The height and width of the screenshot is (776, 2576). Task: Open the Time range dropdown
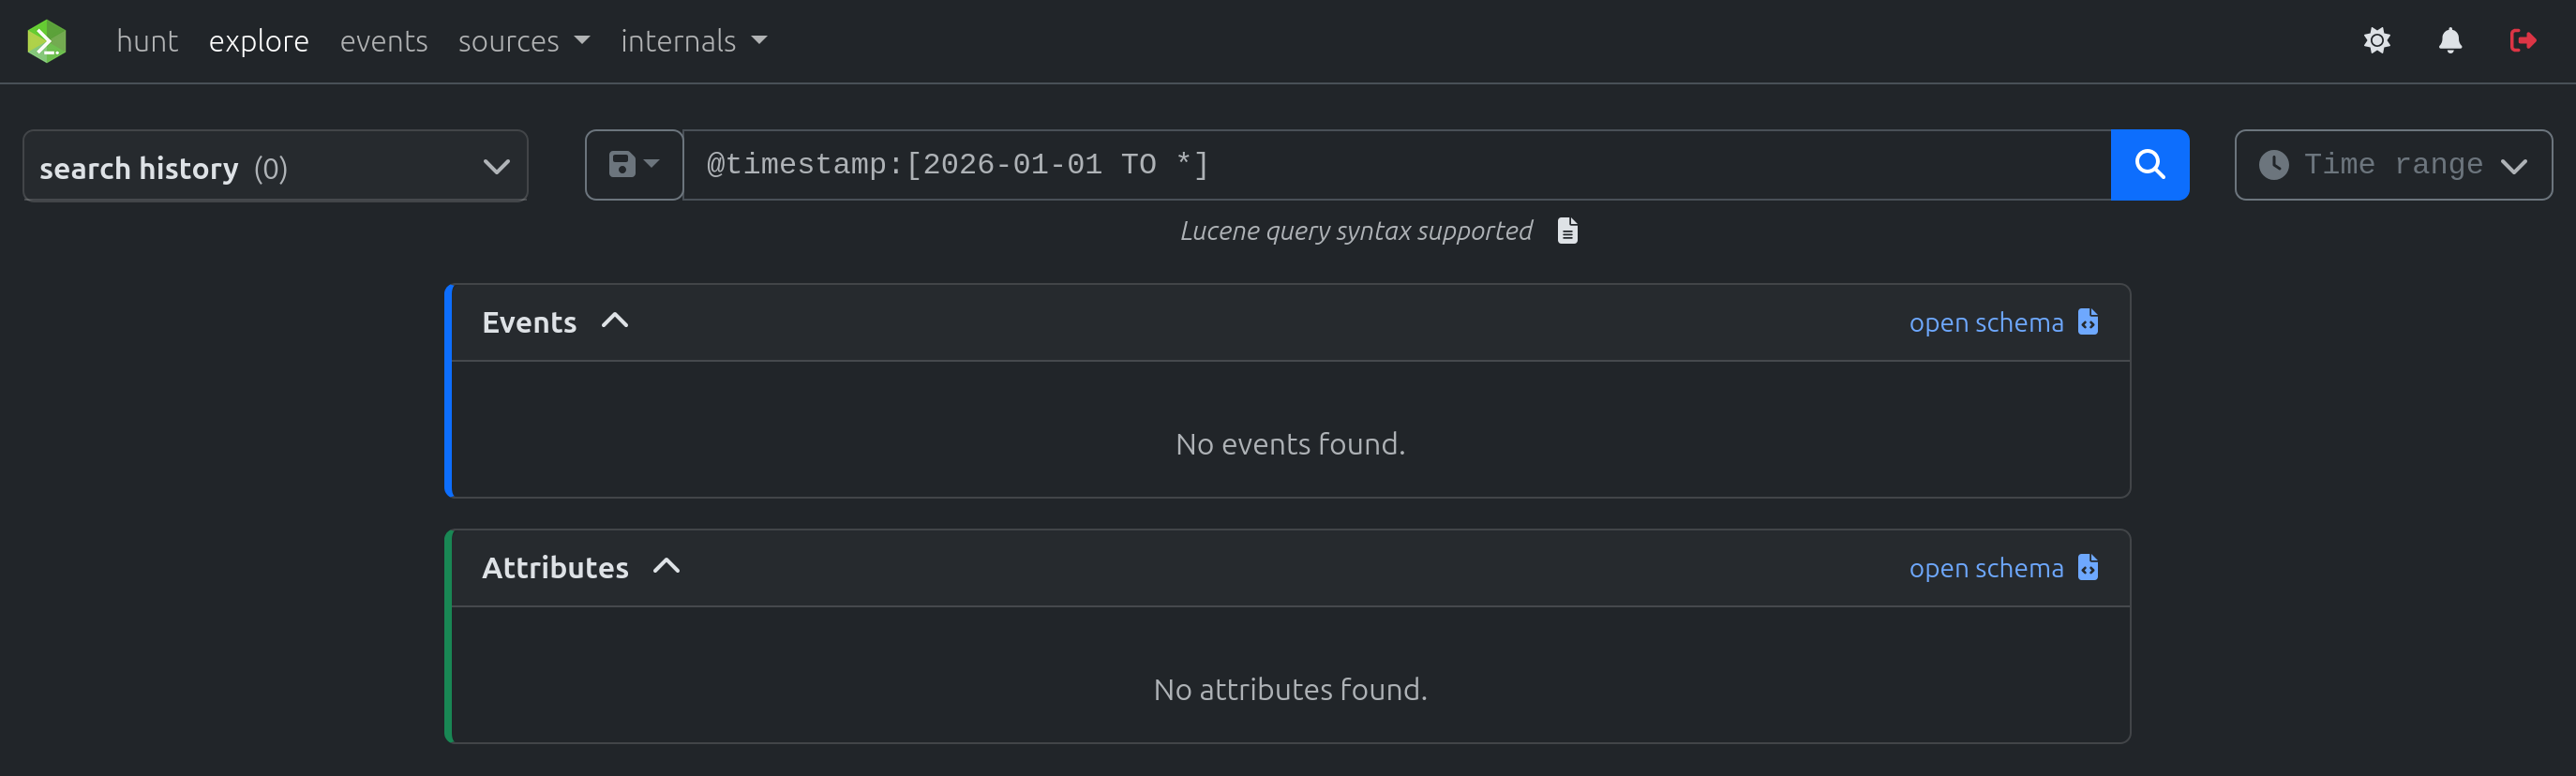point(2392,165)
